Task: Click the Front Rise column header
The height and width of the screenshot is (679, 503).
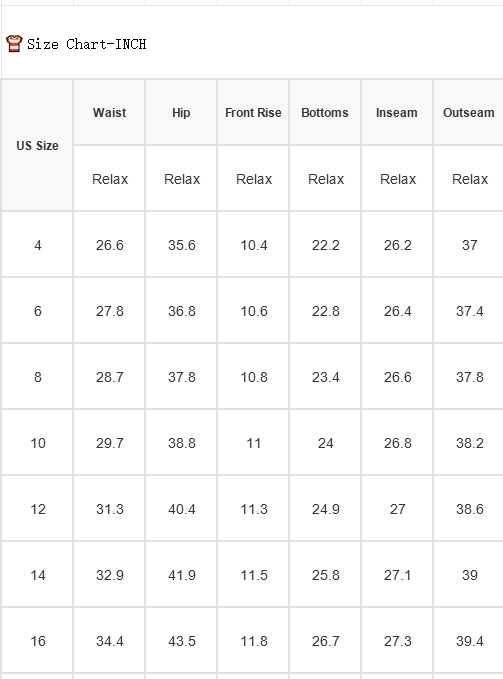Action: (253, 113)
